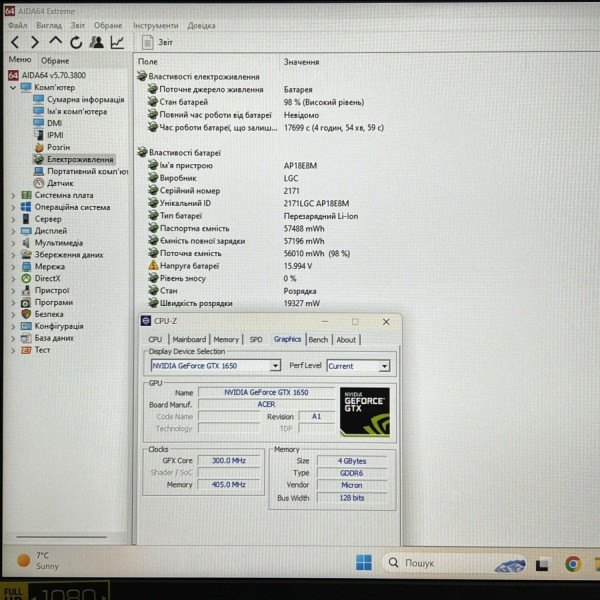Viewport: 600px width, 600px height.
Task: Click the Task View taskbar icon
Action: [543, 564]
